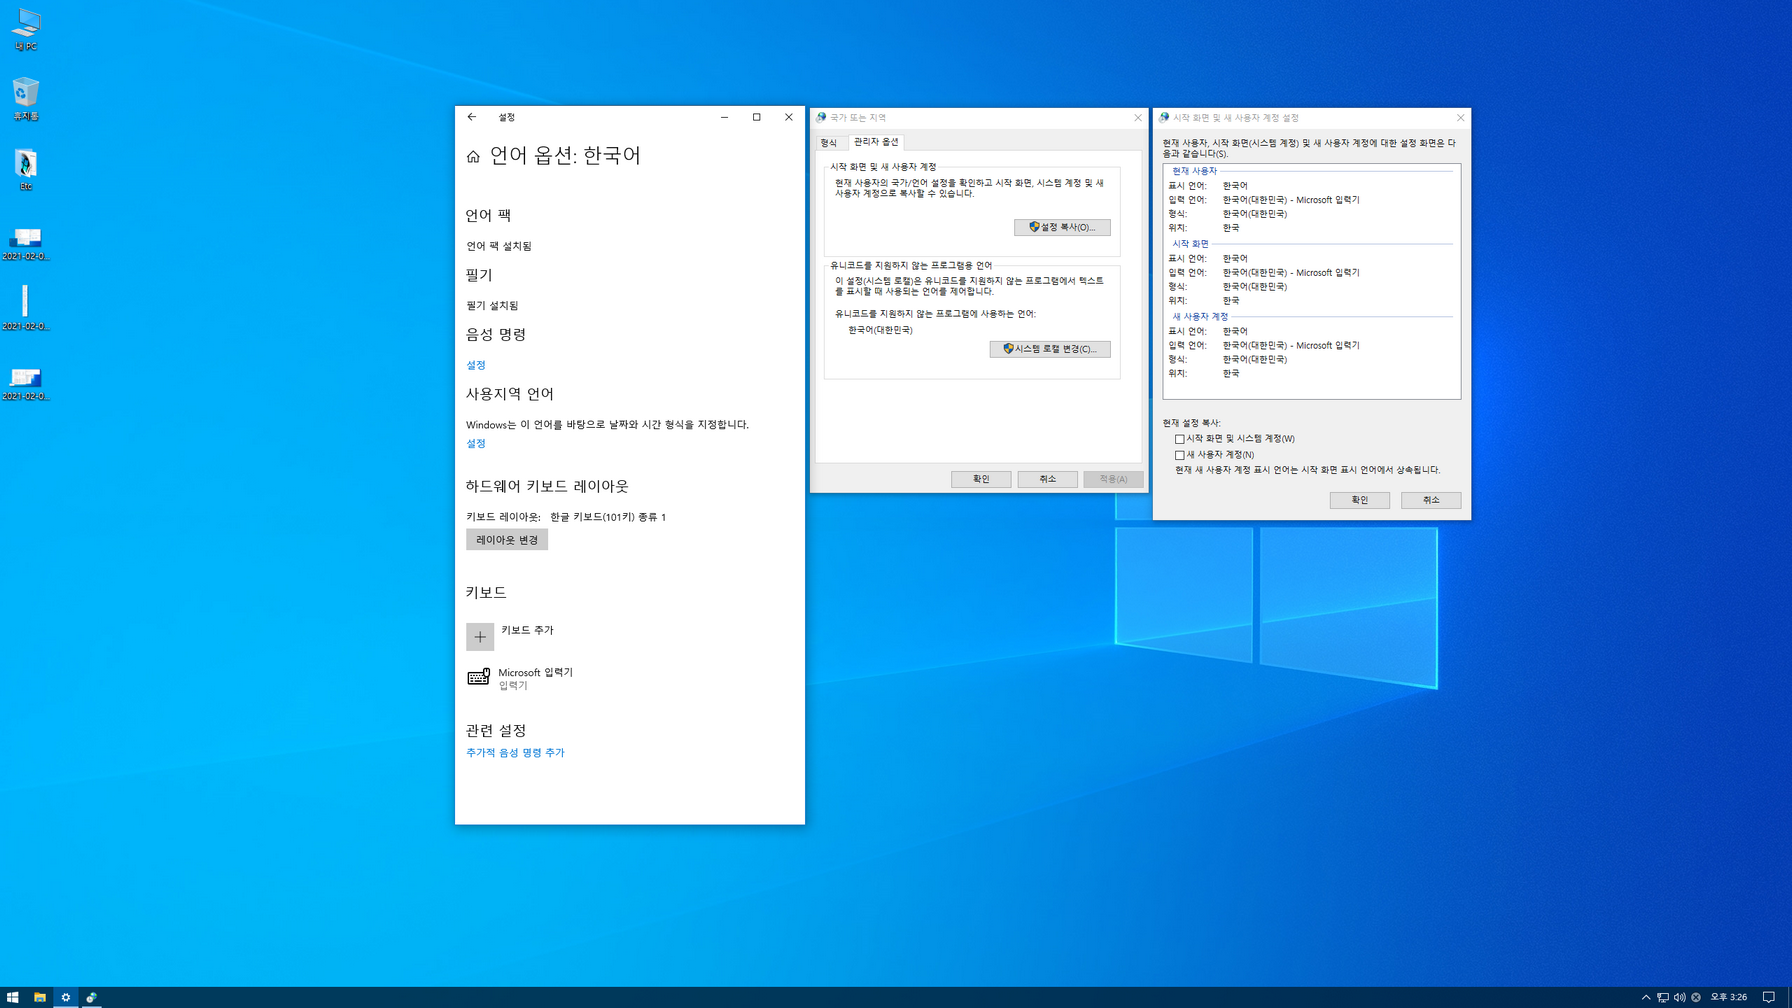Click the 한글 키보드(101키) 종류 1 value
This screenshot has width=1792, height=1008.
click(x=608, y=517)
